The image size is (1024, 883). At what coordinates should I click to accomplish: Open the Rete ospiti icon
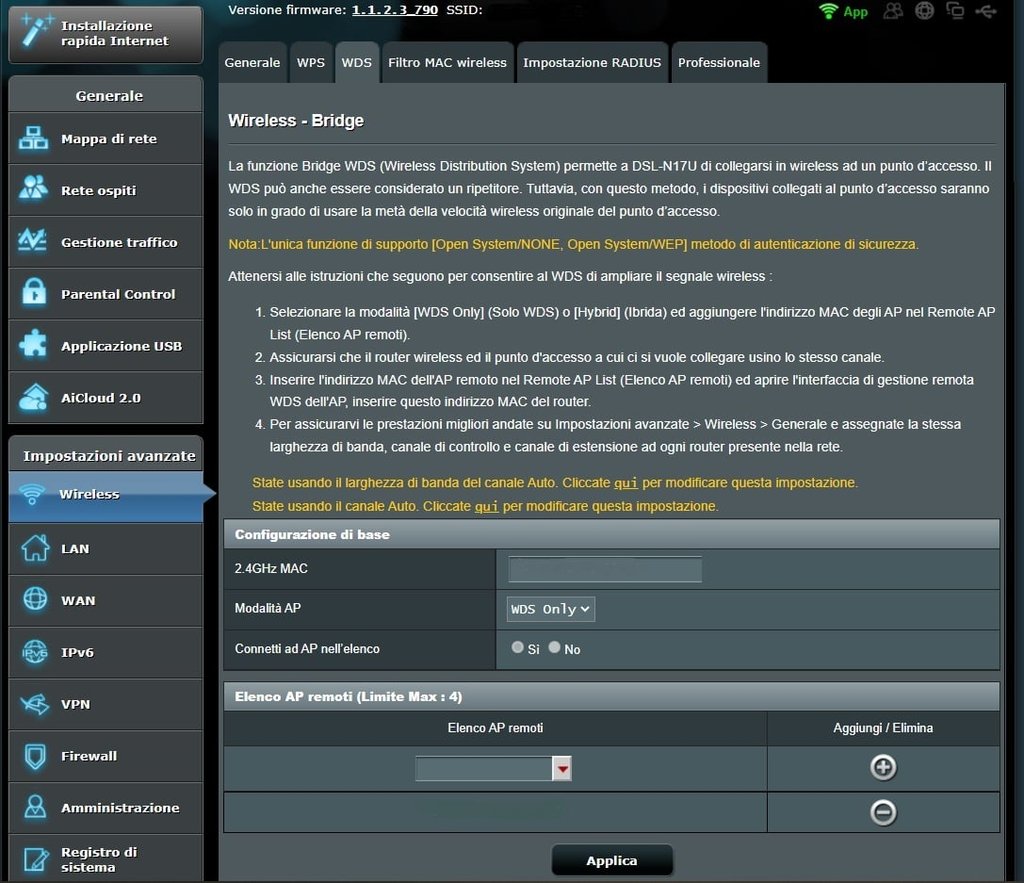click(x=33, y=189)
